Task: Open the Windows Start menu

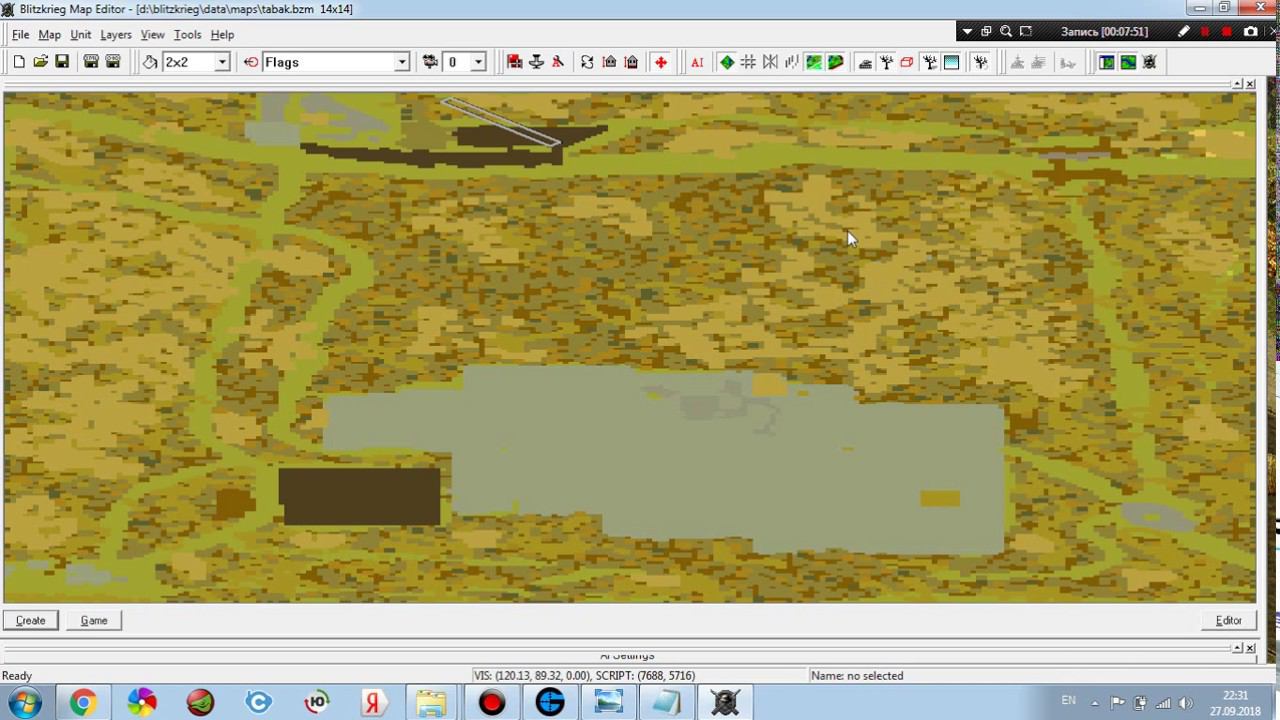Action: [24, 702]
